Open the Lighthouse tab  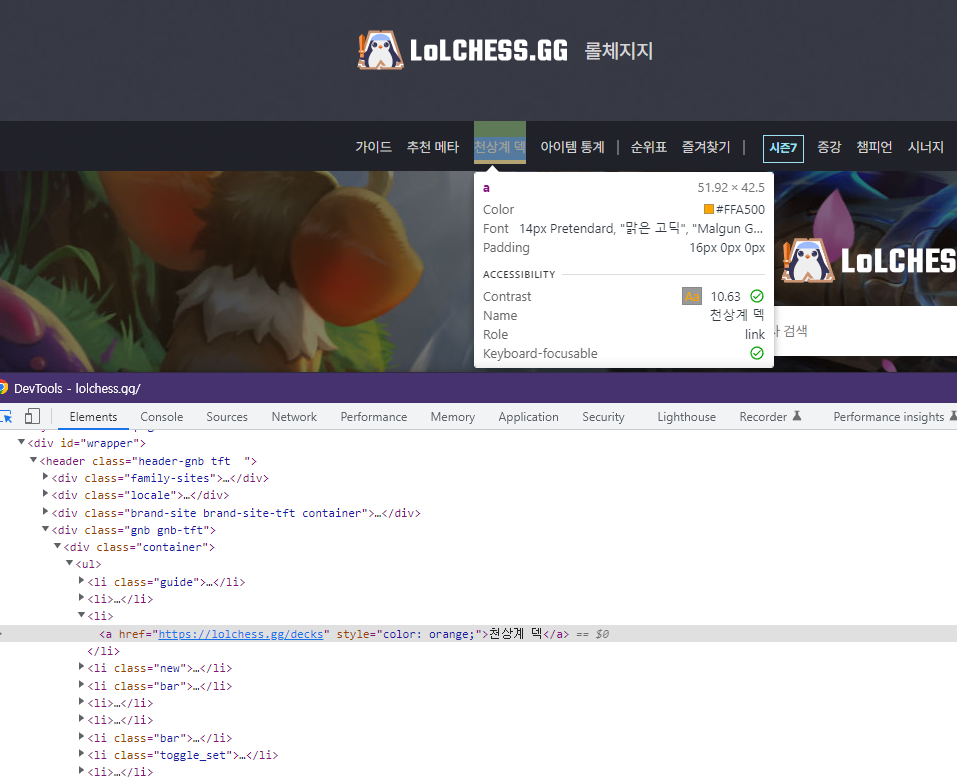click(686, 417)
